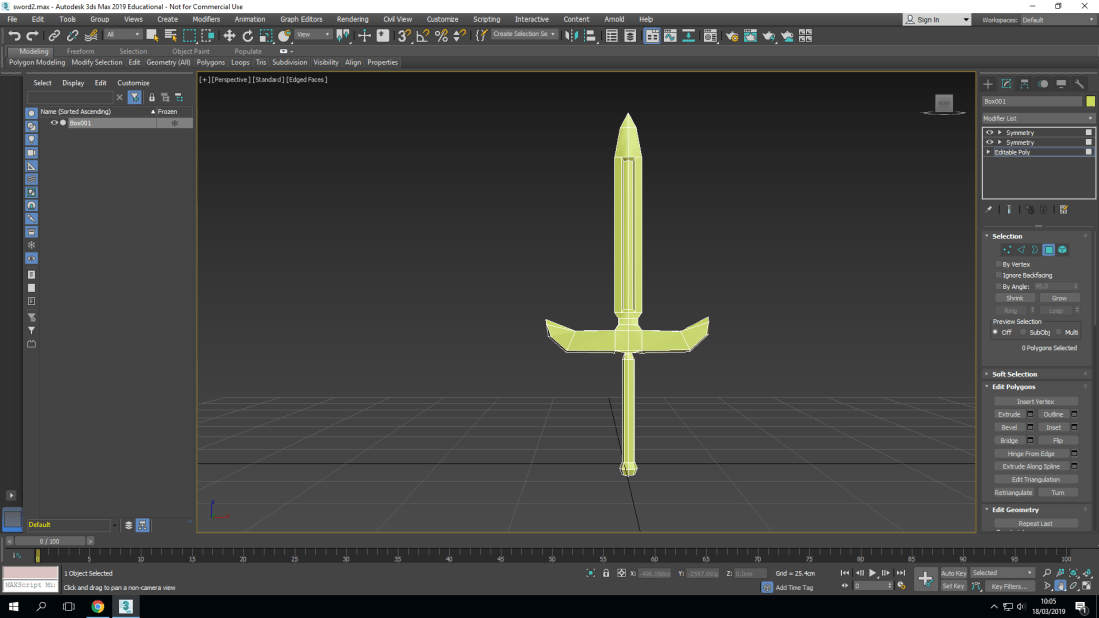Check Ignore Backfacing in Selection rollout
Image resolution: width=1099 pixels, height=618 pixels.
pyautogui.click(x=998, y=275)
